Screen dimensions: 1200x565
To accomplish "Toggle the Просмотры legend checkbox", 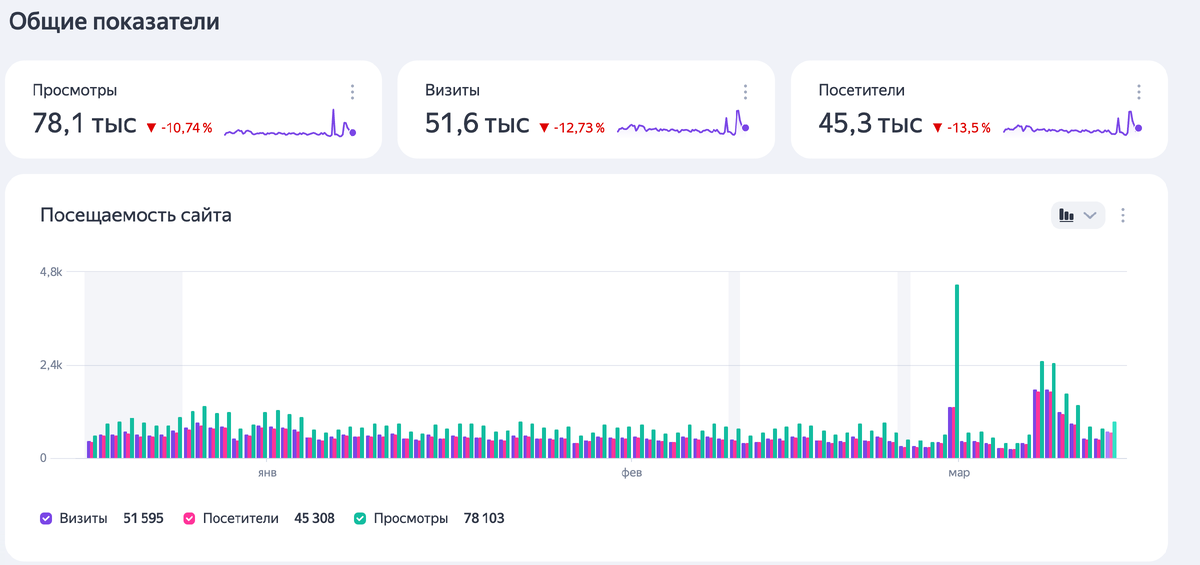I will click(360, 518).
